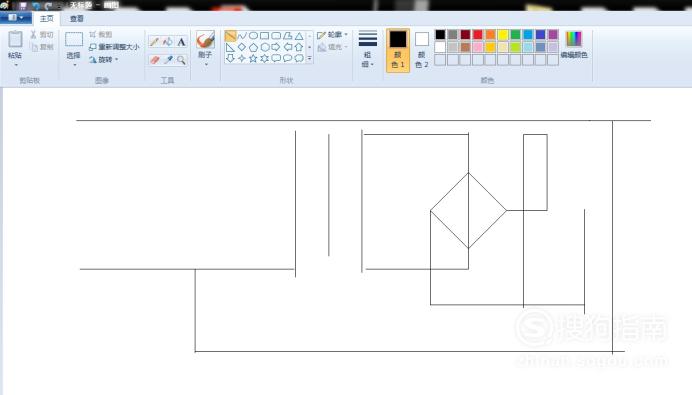Click Undo in quick access toolbar

(x=36, y=6)
